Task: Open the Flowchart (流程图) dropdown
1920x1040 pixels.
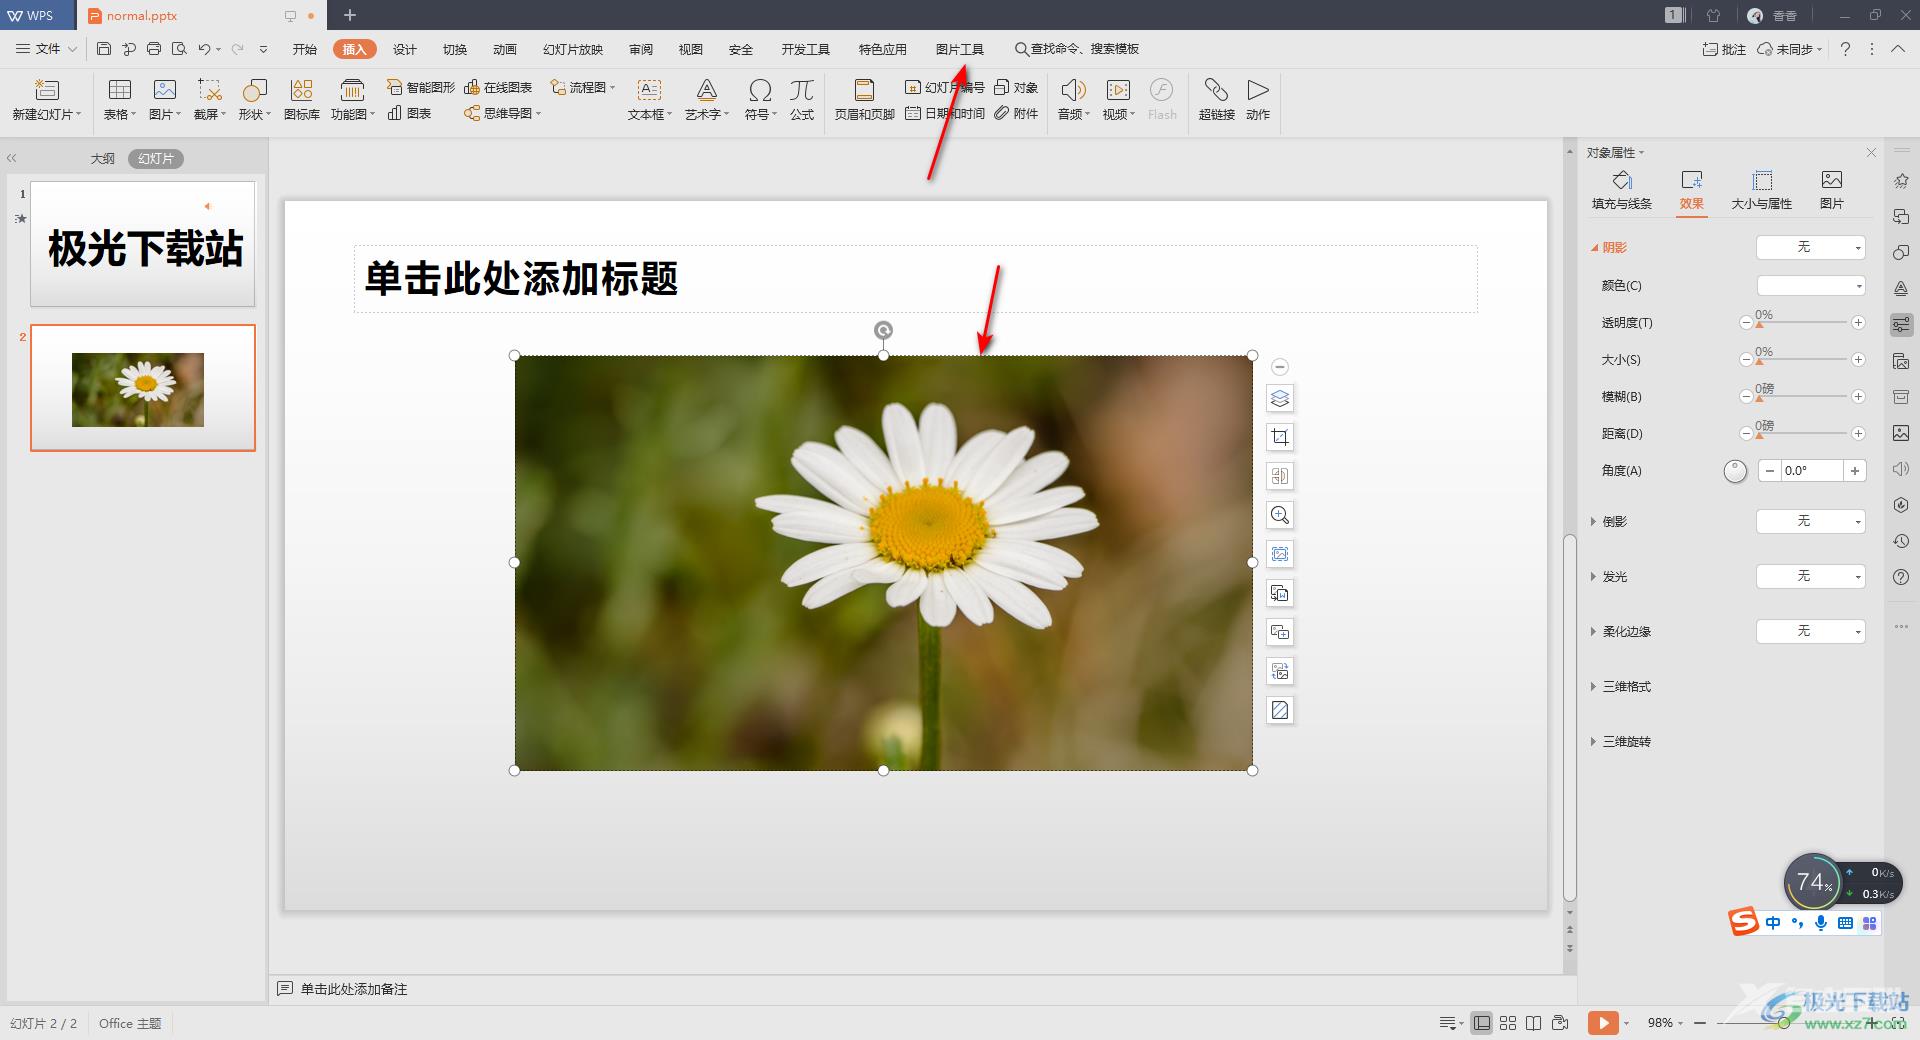Action: tap(584, 88)
